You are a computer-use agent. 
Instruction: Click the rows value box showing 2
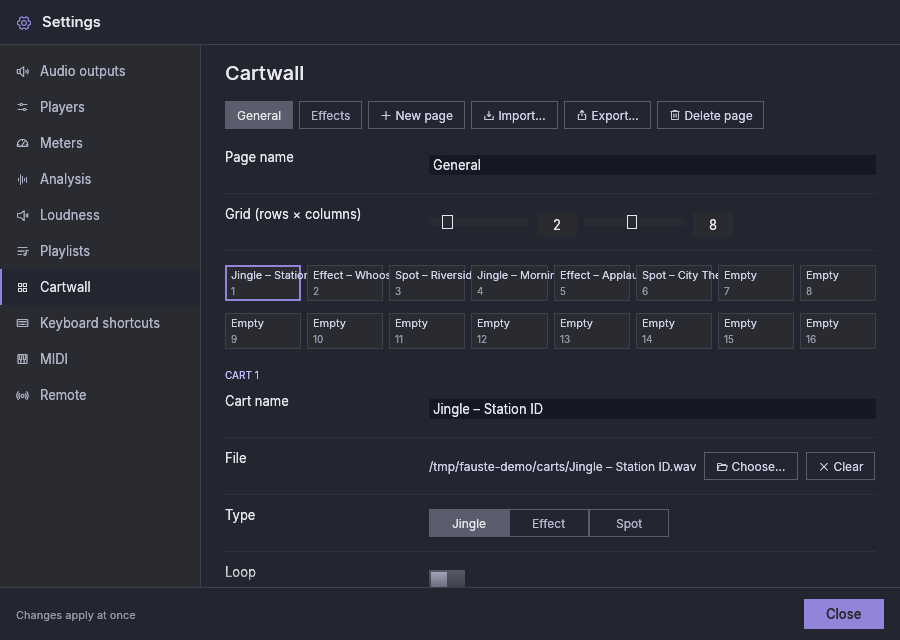click(x=557, y=225)
